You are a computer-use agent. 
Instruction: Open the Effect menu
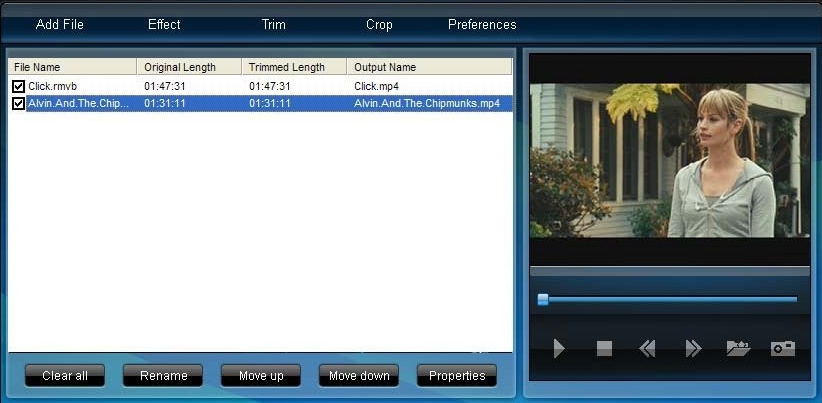[164, 25]
